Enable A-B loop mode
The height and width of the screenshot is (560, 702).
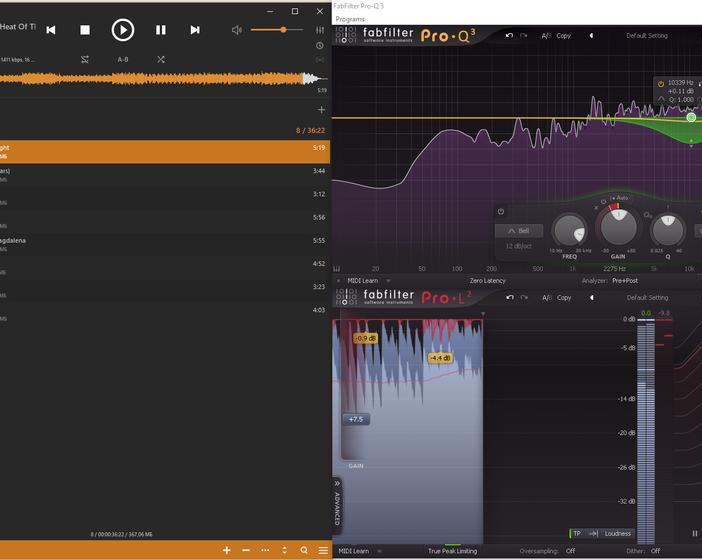[x=123, y=60]
